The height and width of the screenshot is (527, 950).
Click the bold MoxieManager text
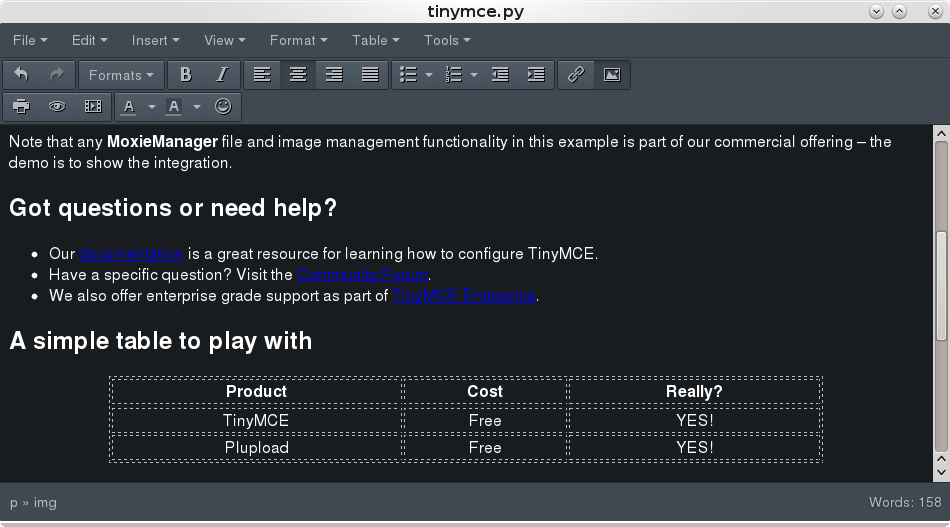pyautogui.click(x=162, y=142)
